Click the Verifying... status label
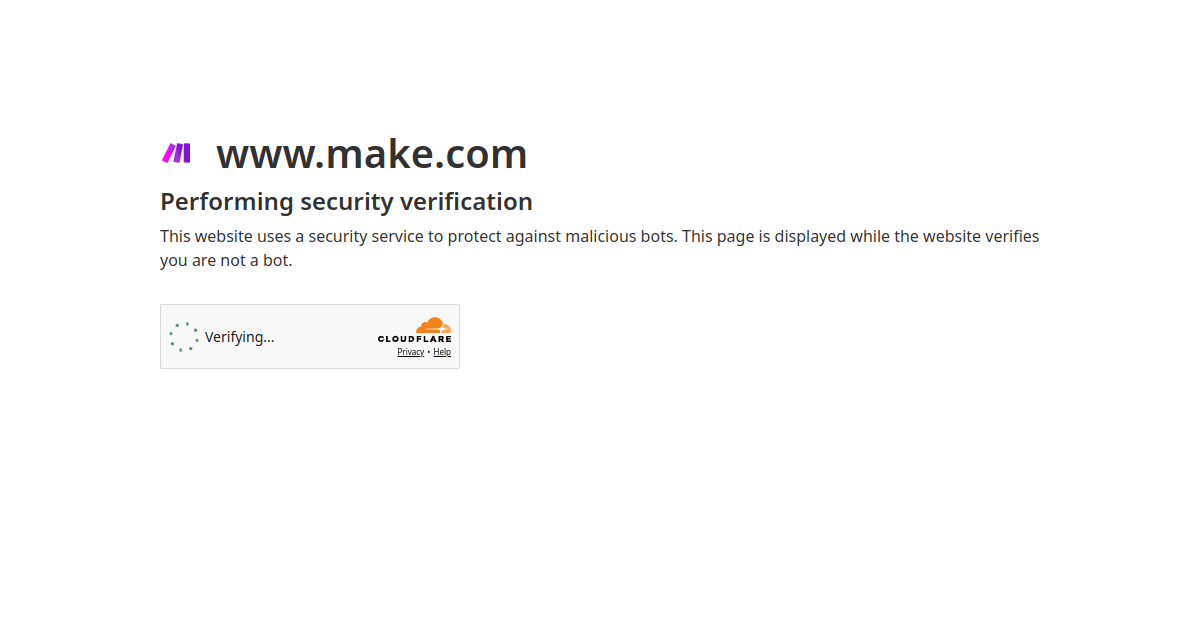The height and width of the screenshot is (630, 1200). pyautogui.click(x=240, y=337)
